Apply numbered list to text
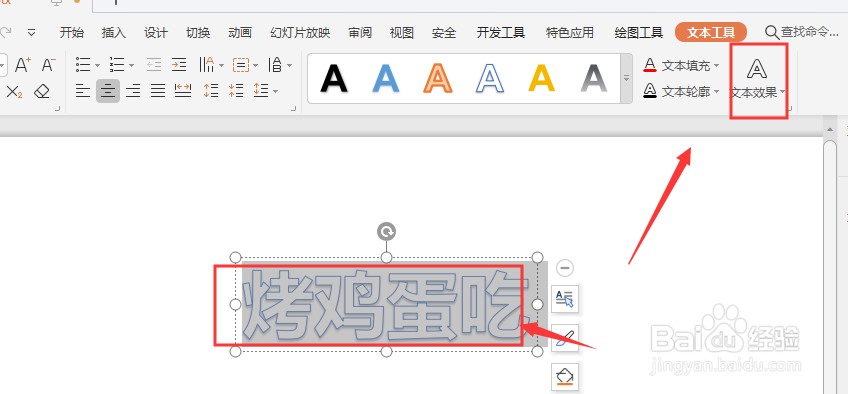 point(117,65)
